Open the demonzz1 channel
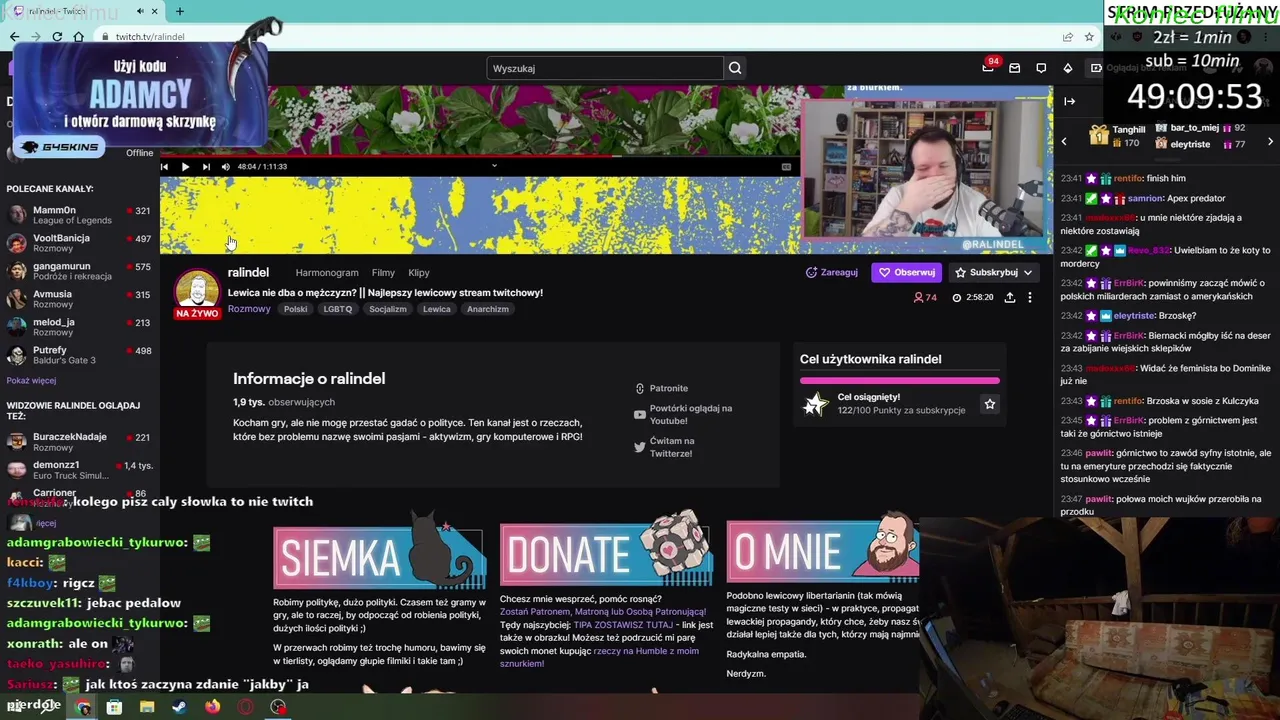The height and width of the screenshot is (720, 1280). click(79, 470)
